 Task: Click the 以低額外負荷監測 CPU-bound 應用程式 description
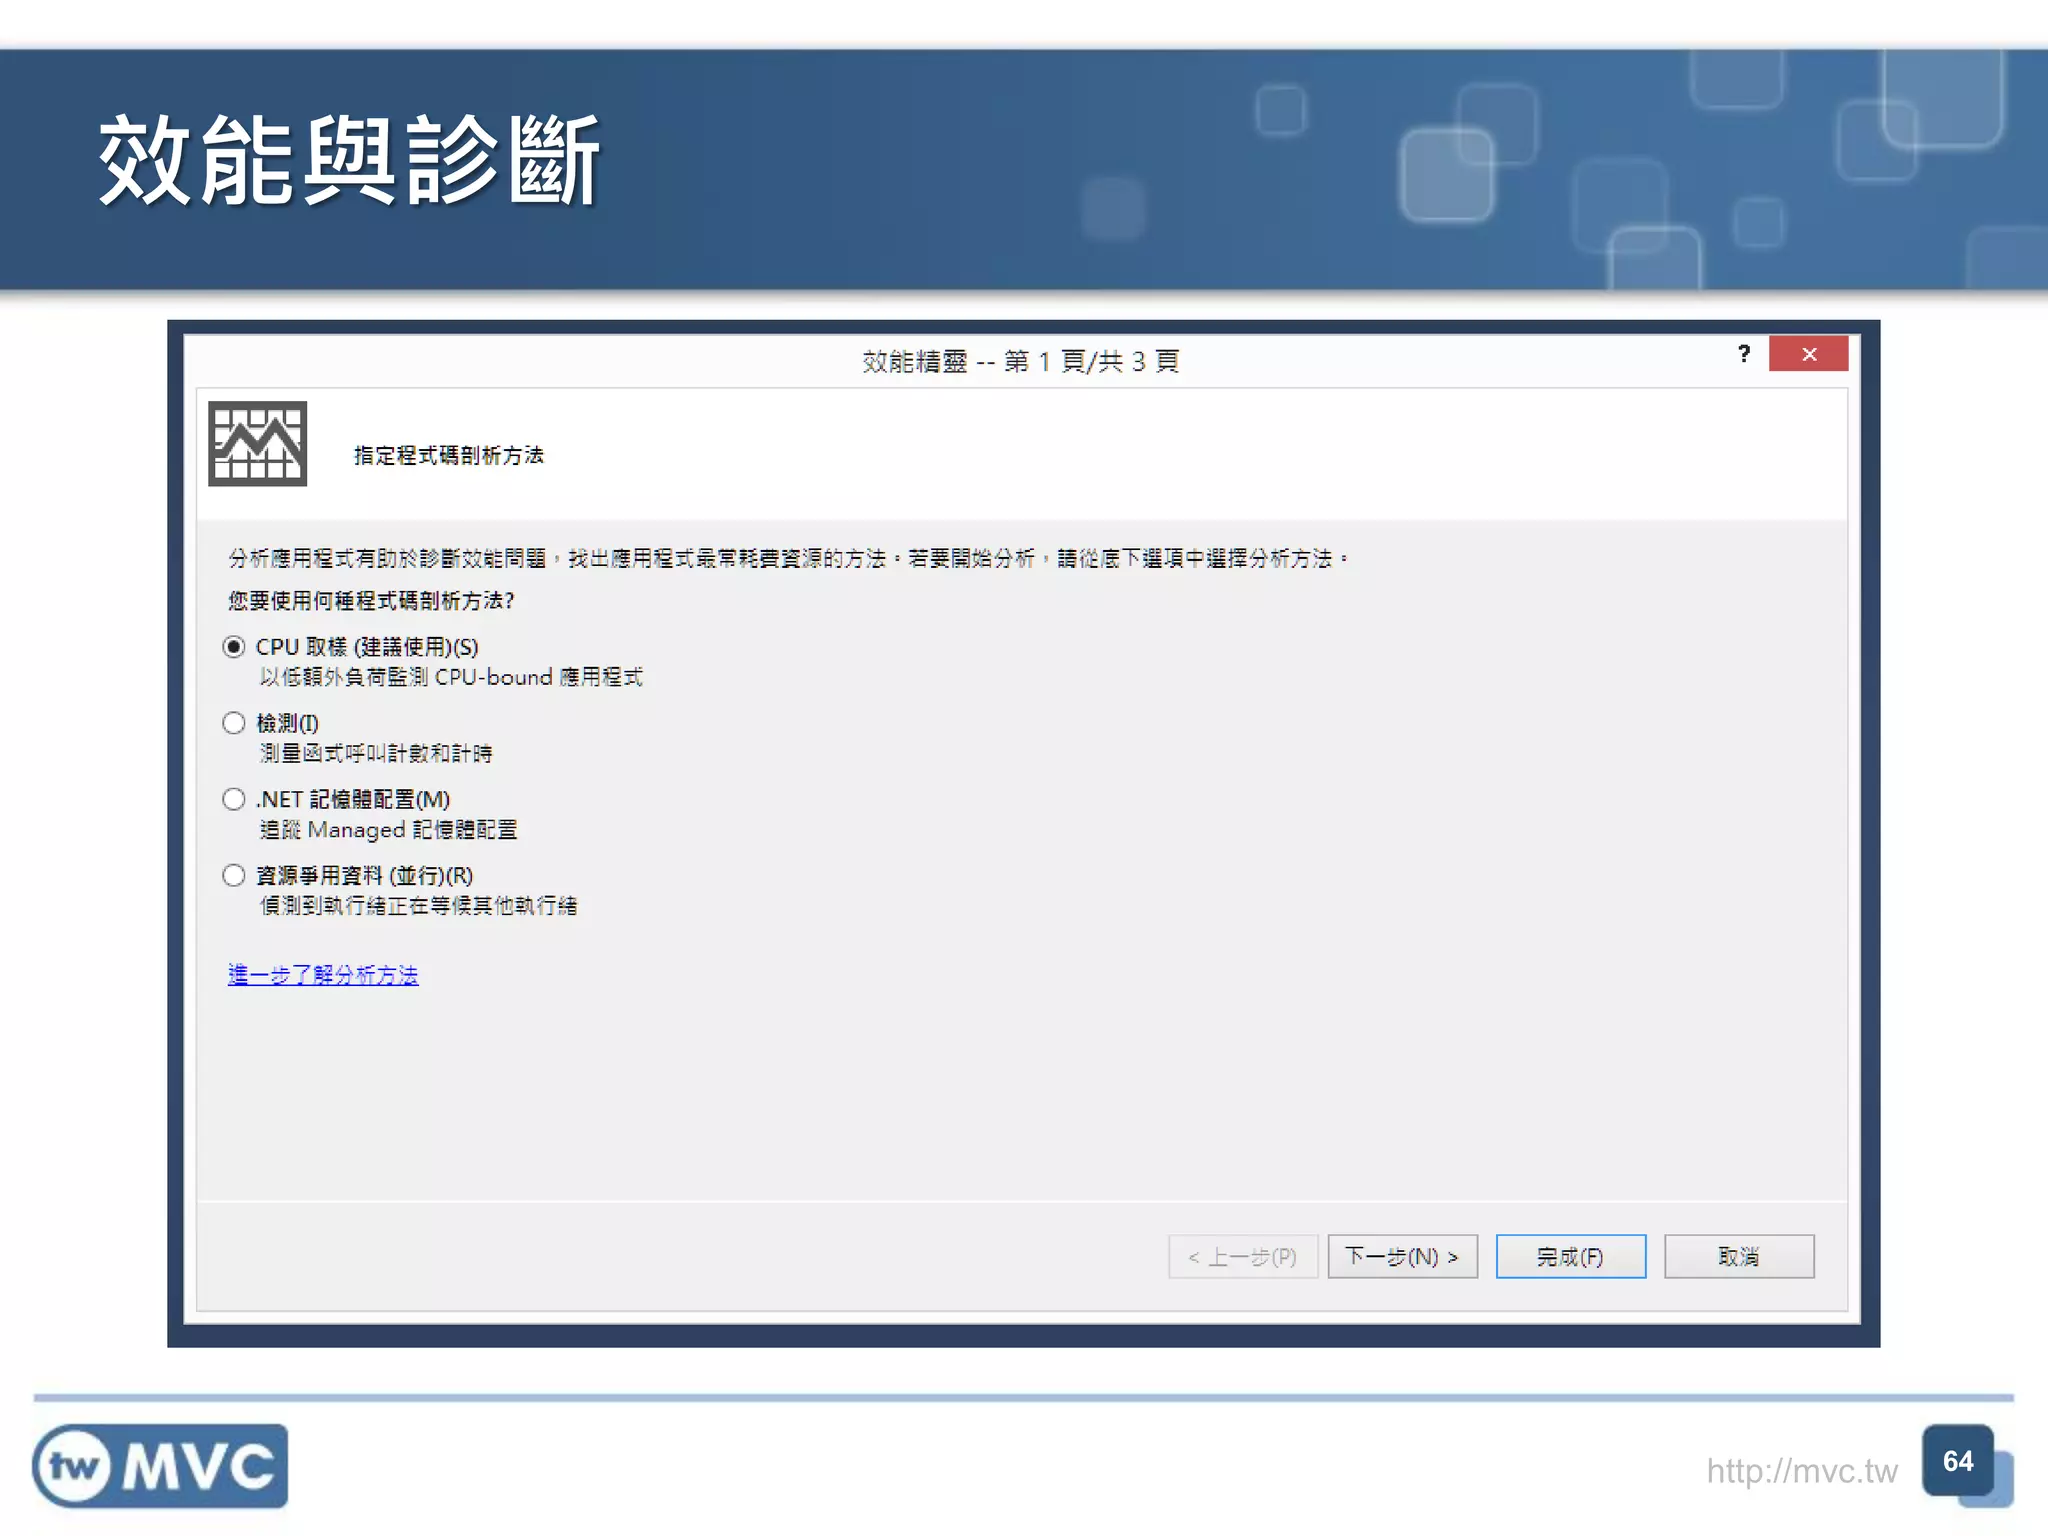pyautogui.click(x=451, y=678)
